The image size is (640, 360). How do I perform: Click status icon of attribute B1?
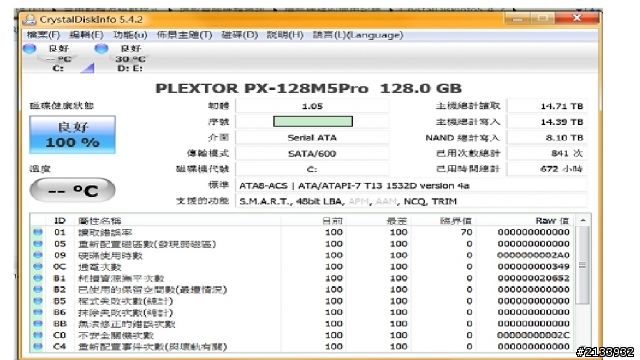coord(38,278)
